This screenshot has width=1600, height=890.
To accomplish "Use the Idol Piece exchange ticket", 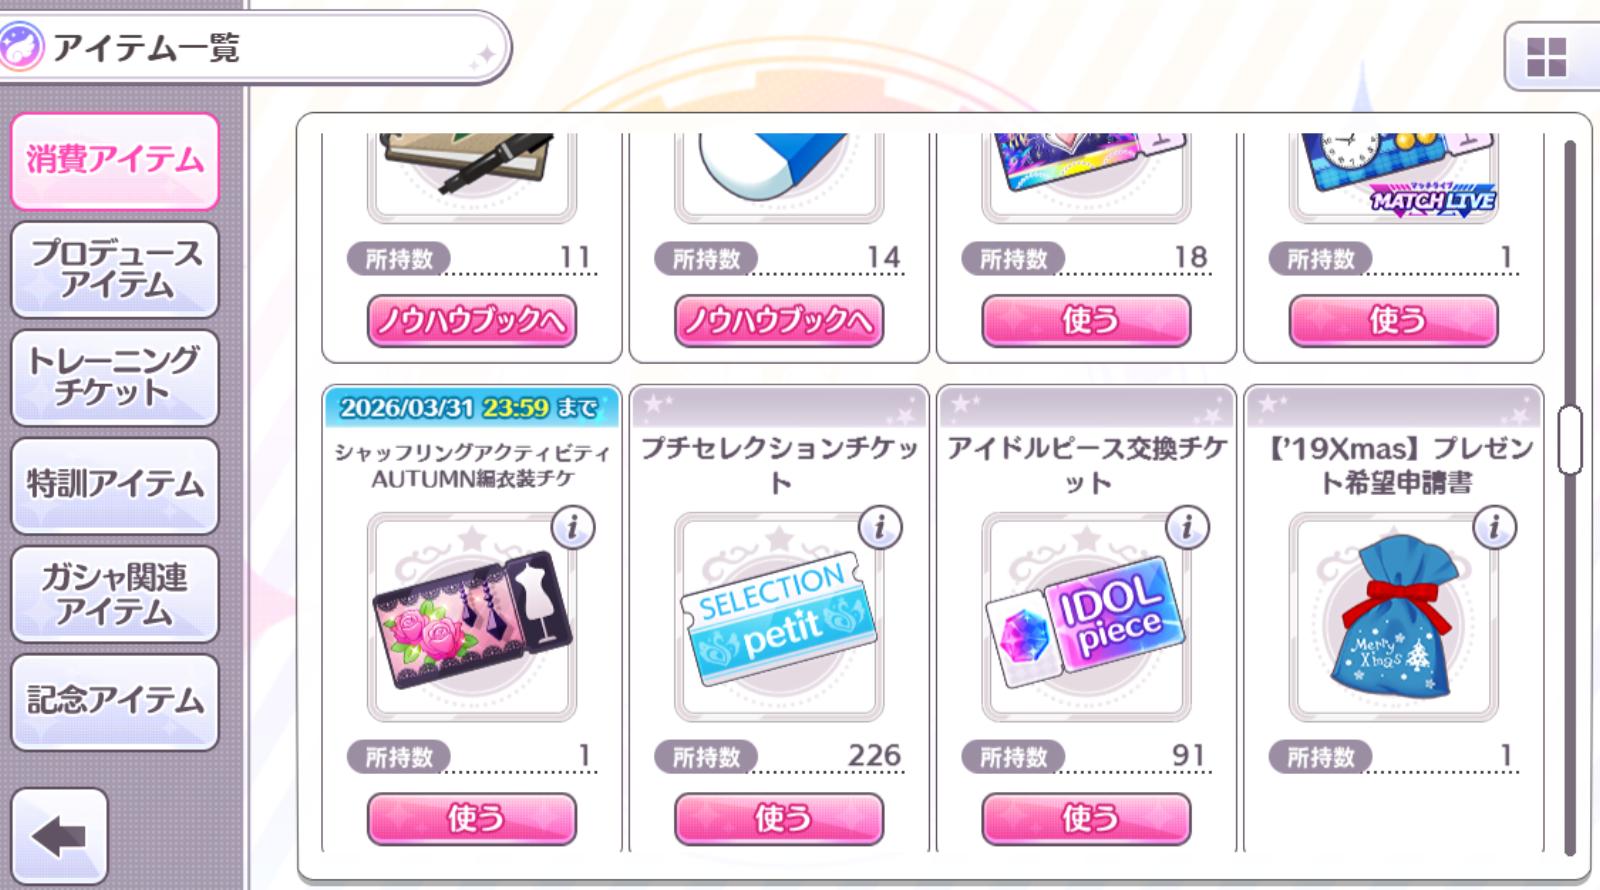I will pos(1087,819).
